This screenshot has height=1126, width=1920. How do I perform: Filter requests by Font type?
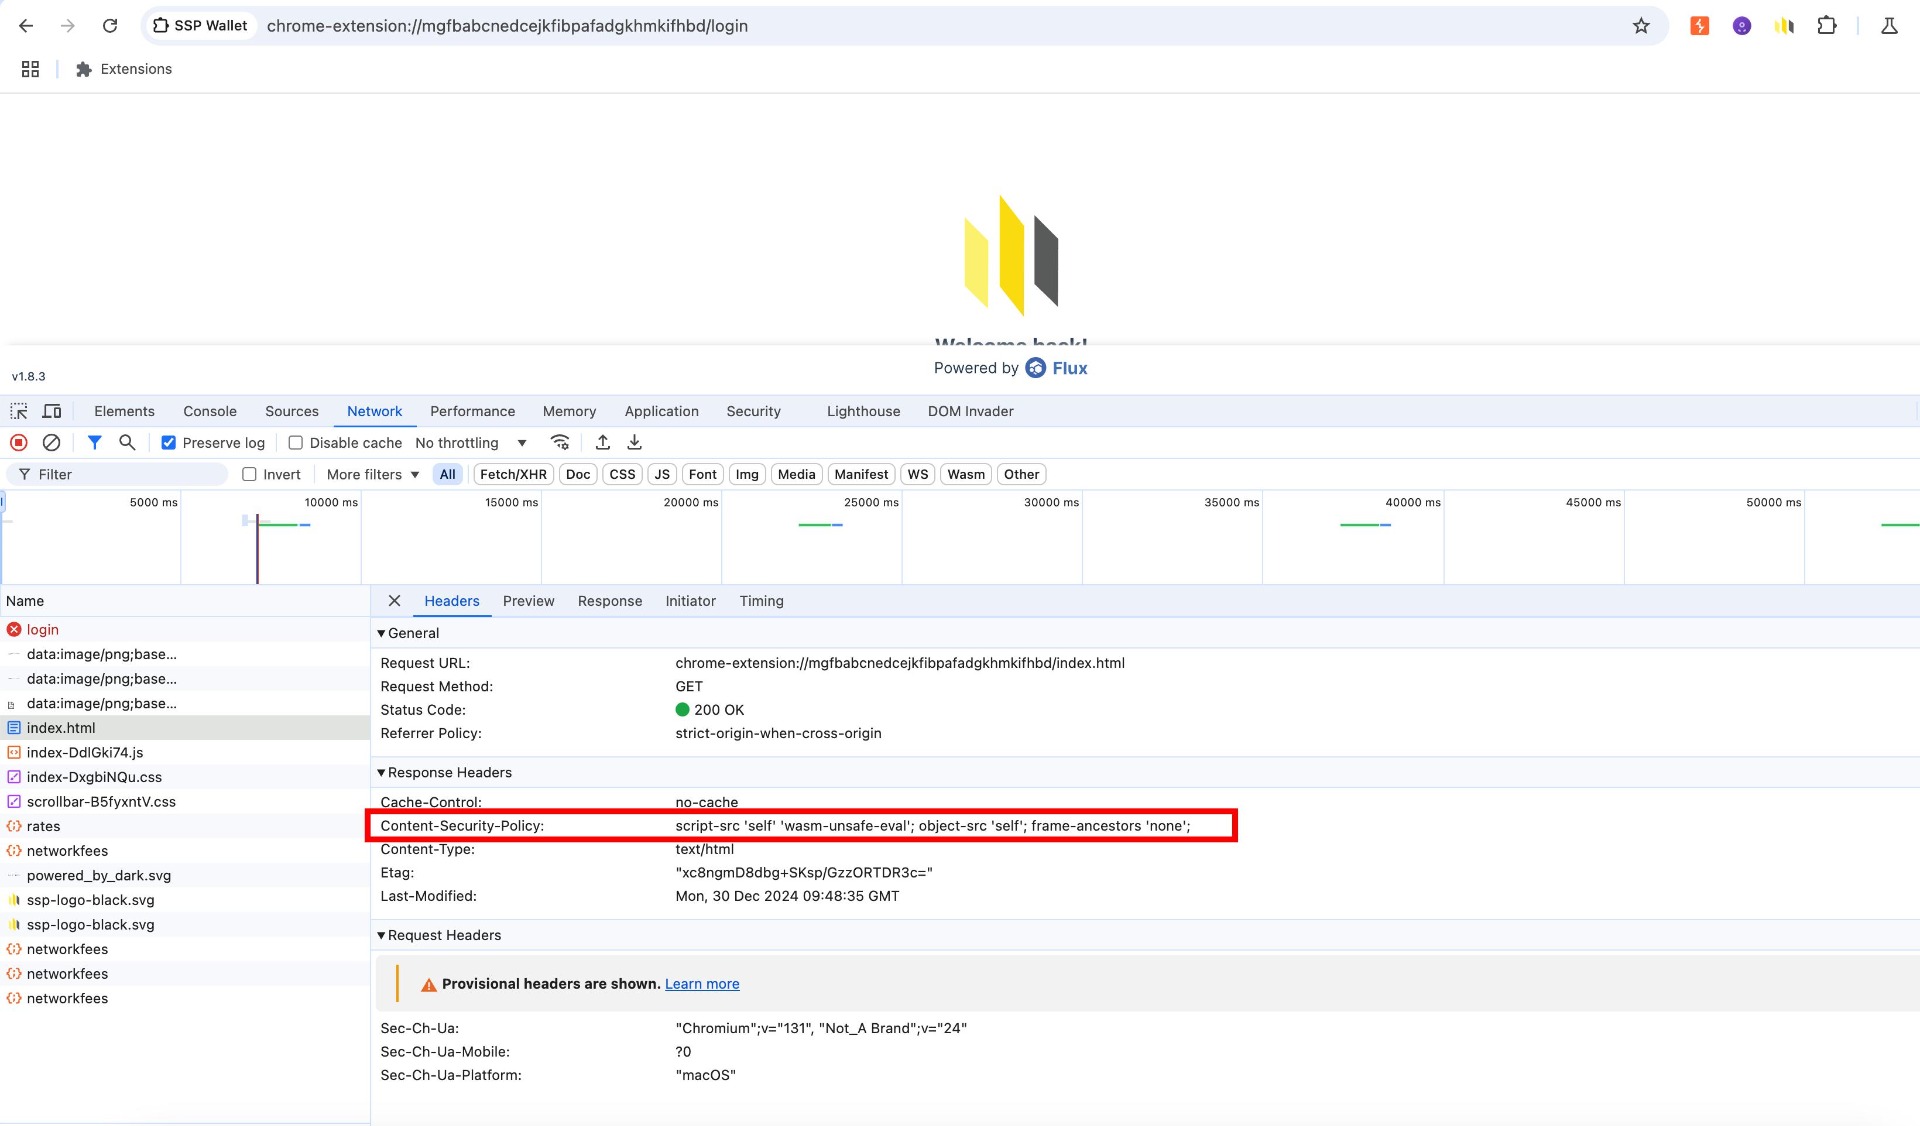pyautogui.click(x=703, y=475)
